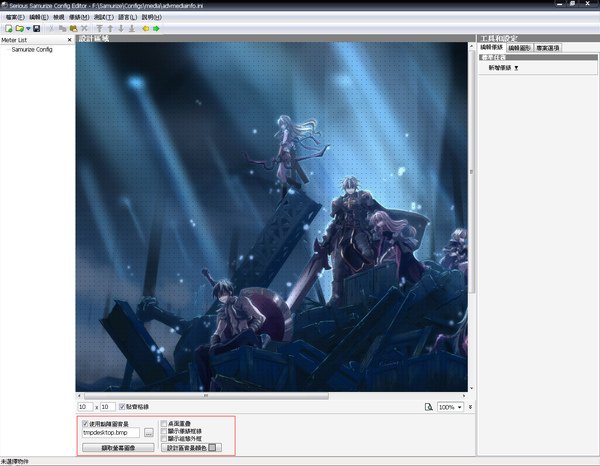Click the 擷取螢幕圖像 capture button

[118, 448]
